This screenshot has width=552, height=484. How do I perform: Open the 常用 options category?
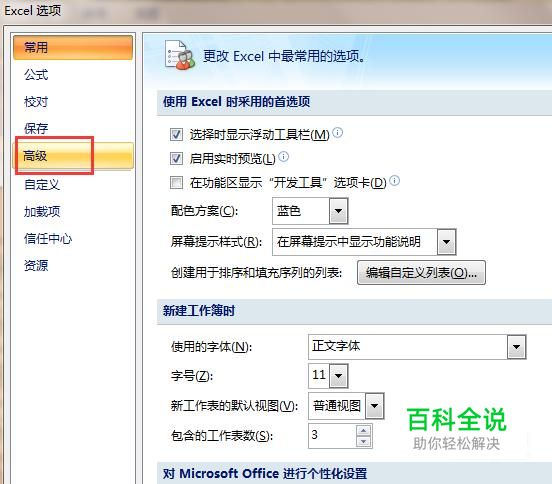(73, 47)
